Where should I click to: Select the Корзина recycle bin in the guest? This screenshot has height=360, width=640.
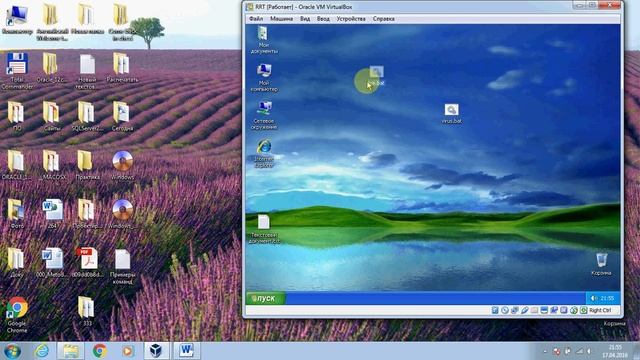tap(601, 264)
